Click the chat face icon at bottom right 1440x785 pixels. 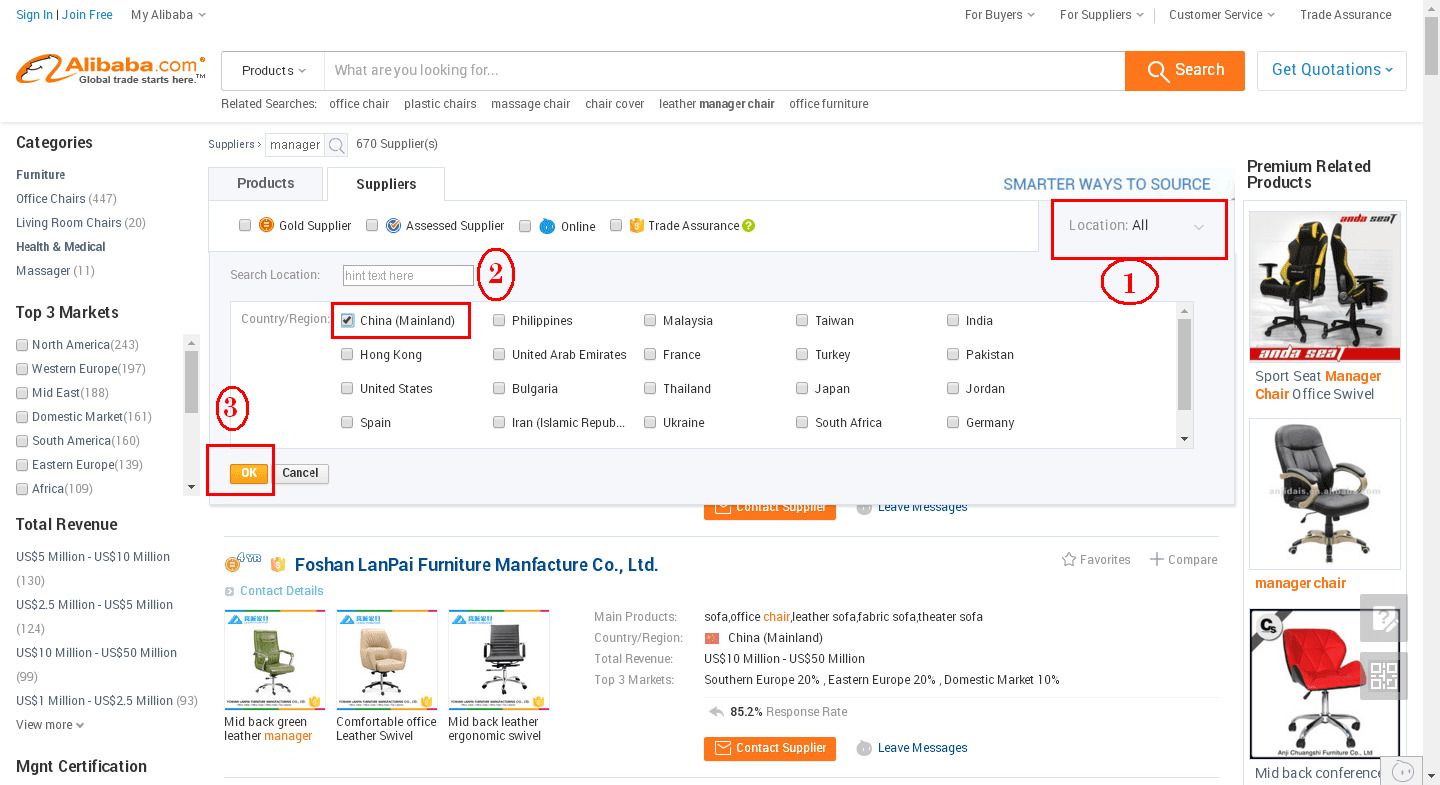point(1404,771)
